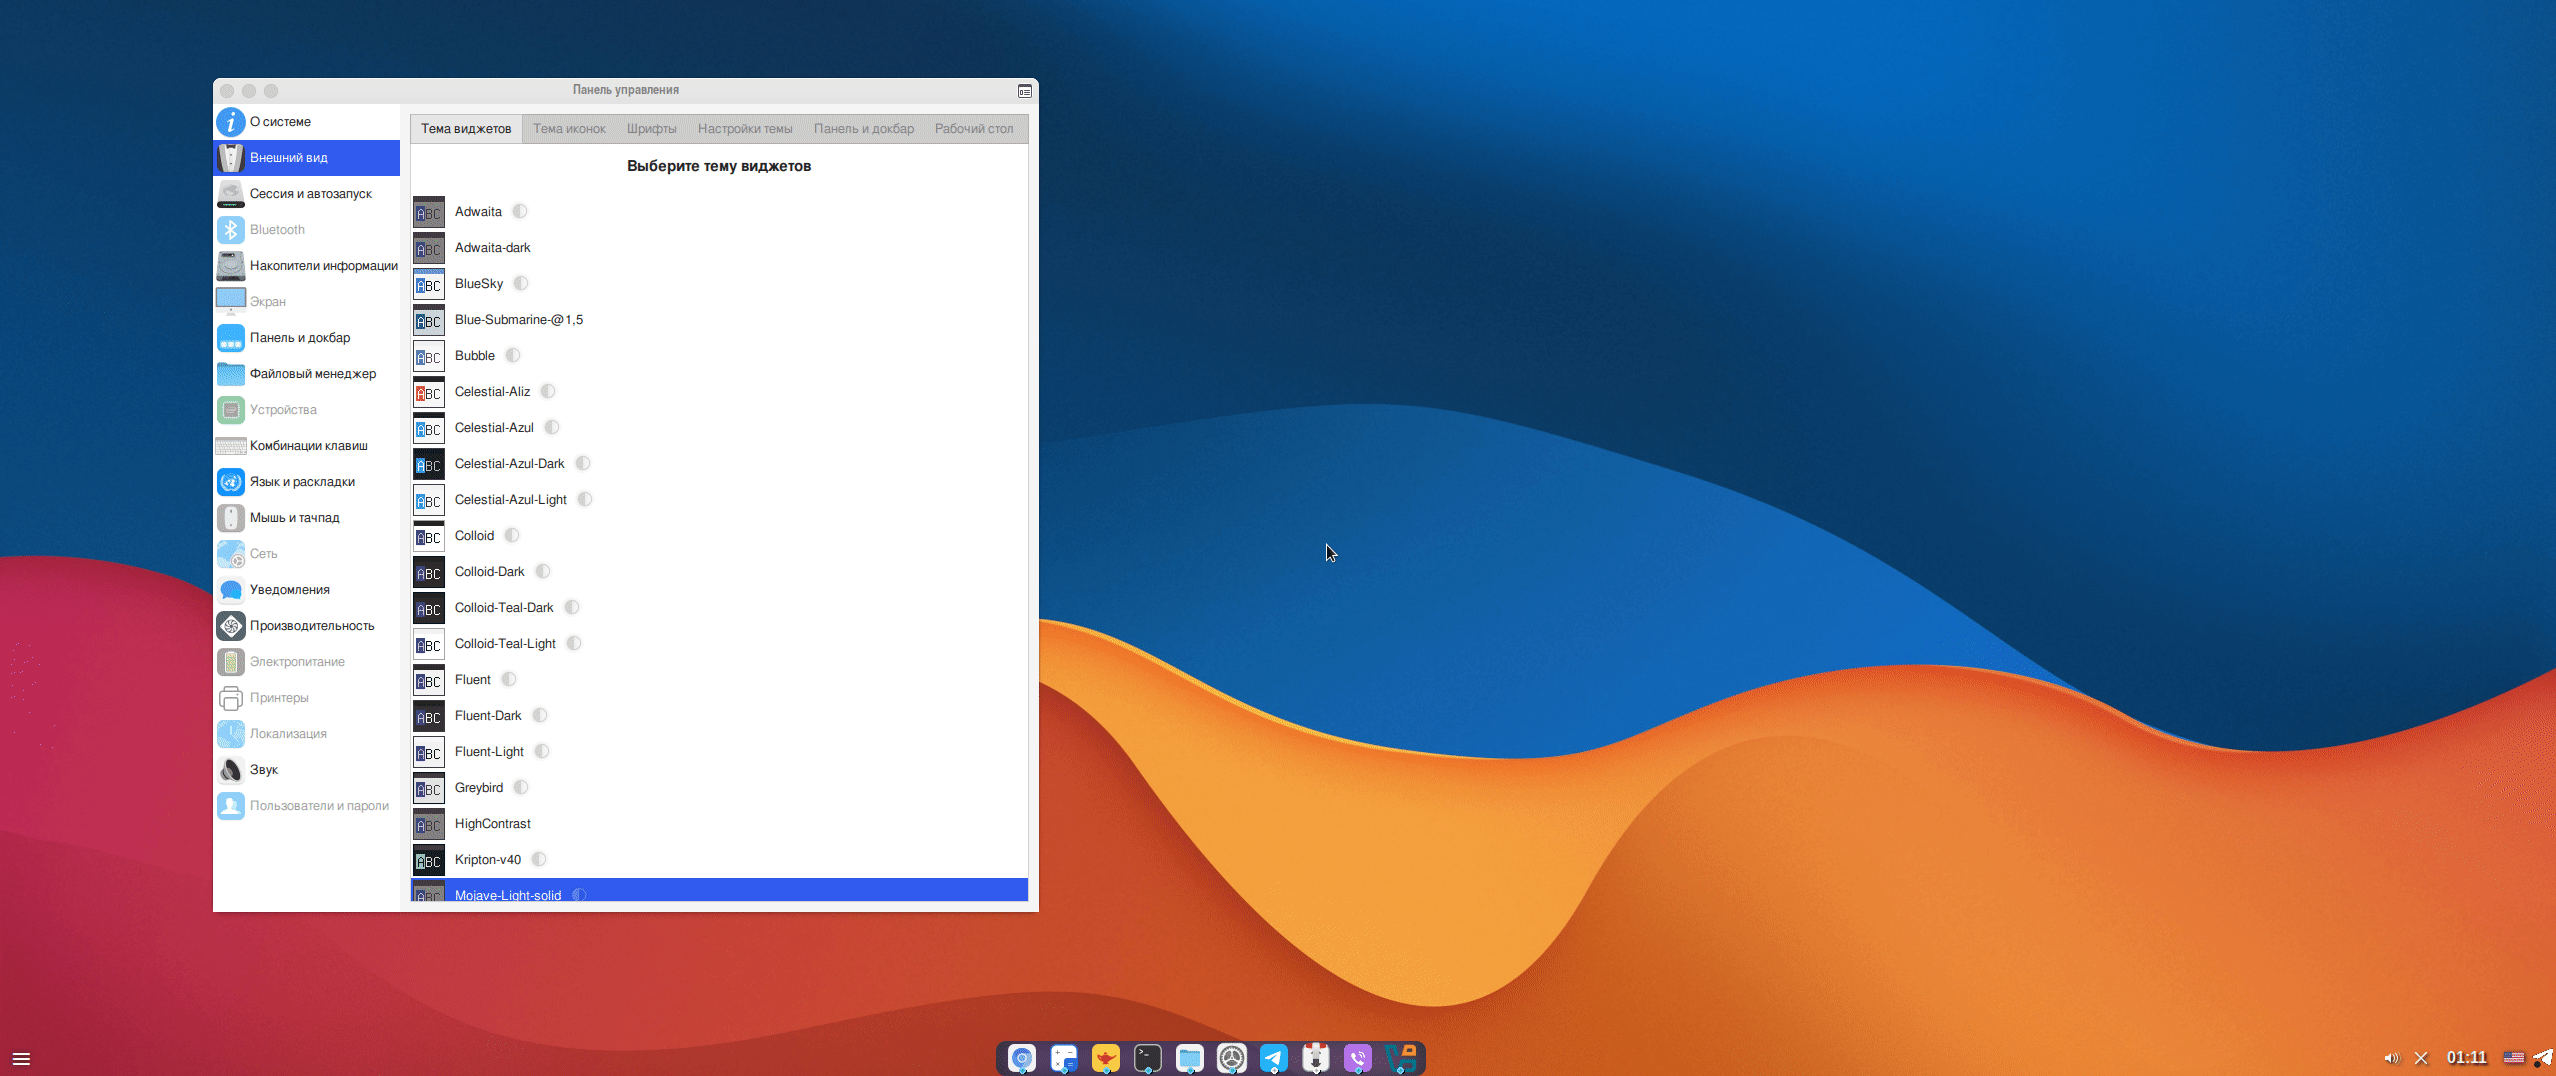Open Bluetooth settings in the sidebar
Image resolution: width=2556 pixels, height=1076 pixels.
coord(277,230)
